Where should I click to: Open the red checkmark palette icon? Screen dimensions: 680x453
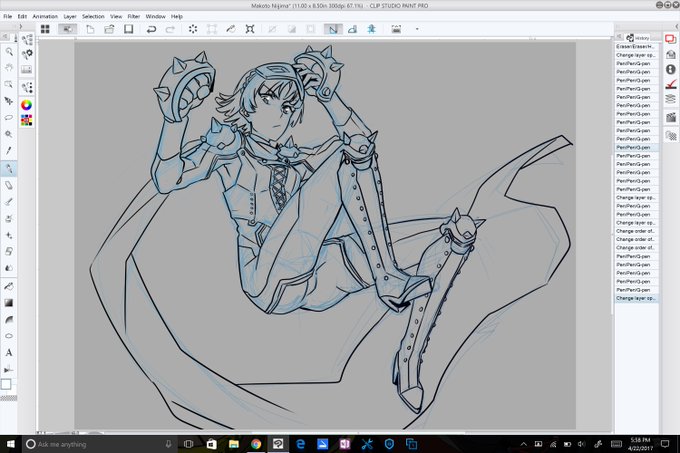point(670,84)
